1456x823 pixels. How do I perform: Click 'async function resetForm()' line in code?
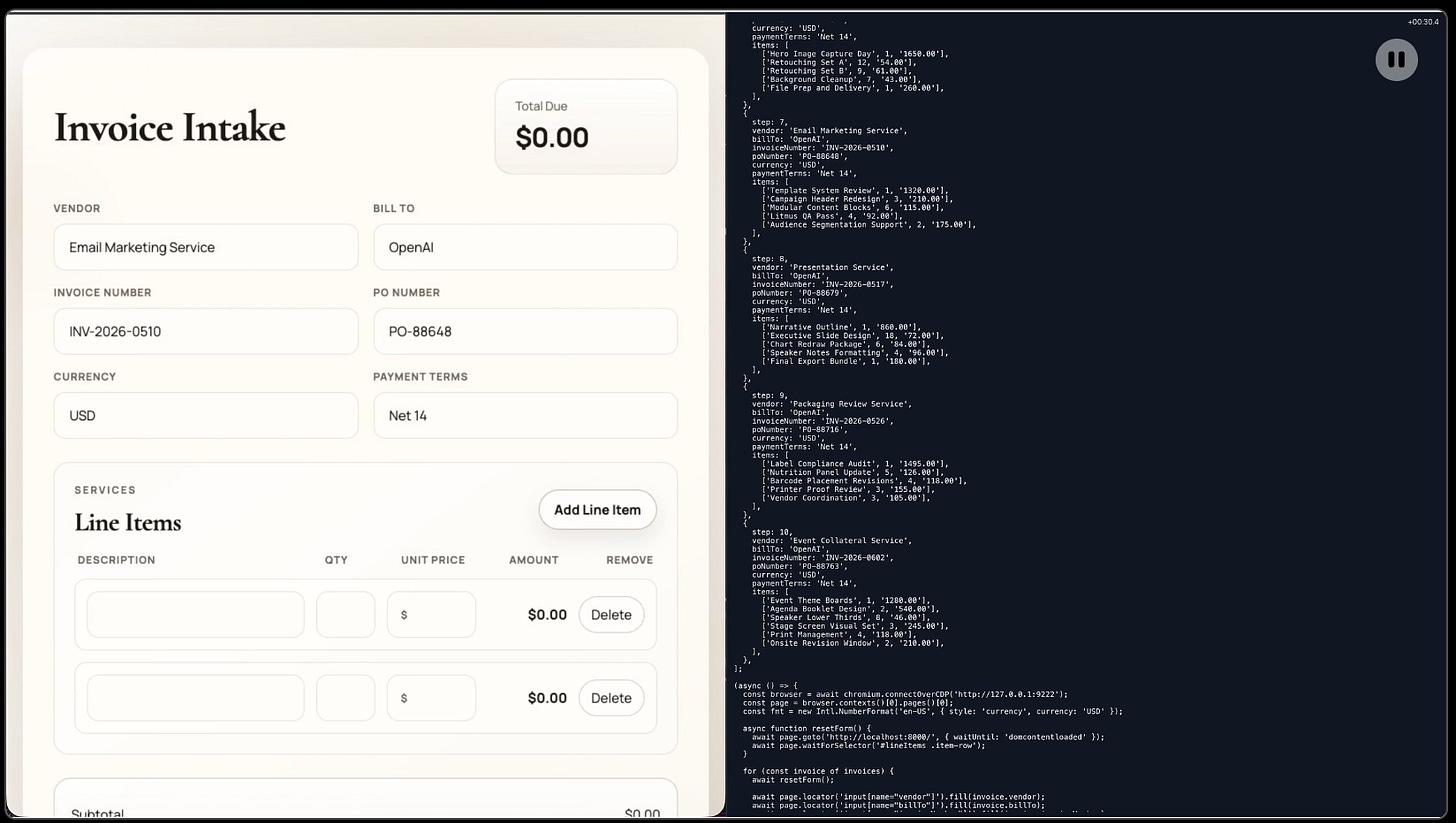pos(807,728)
